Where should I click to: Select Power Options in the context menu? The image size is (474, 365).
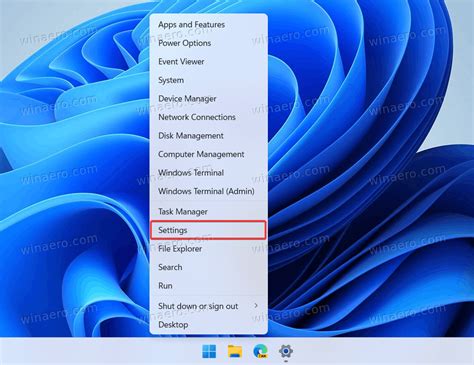point(208,43)
